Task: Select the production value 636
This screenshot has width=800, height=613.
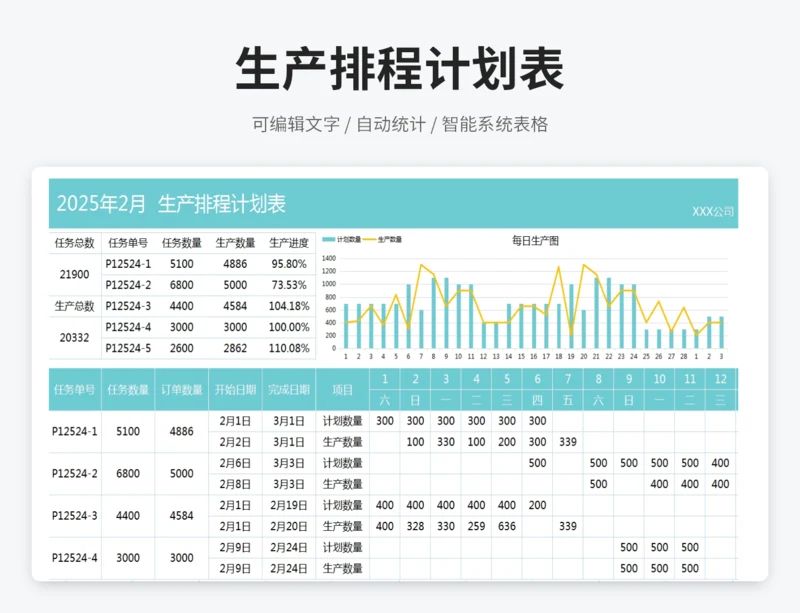Action: (507, 526)
